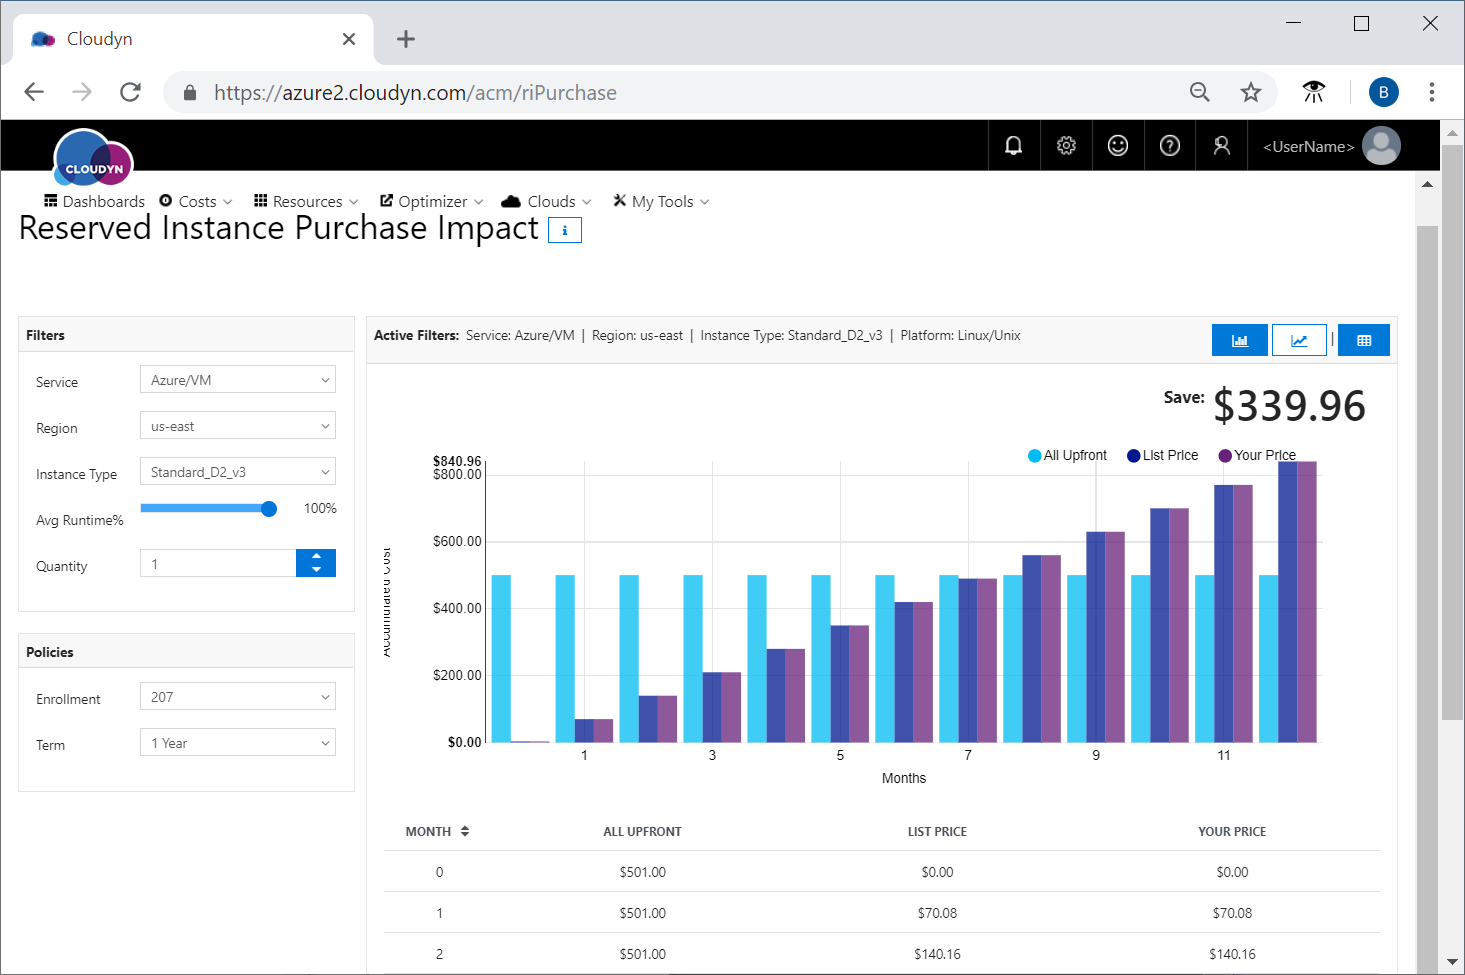Click the browser address bar URL
The image size is (1465, 975).
415,93
